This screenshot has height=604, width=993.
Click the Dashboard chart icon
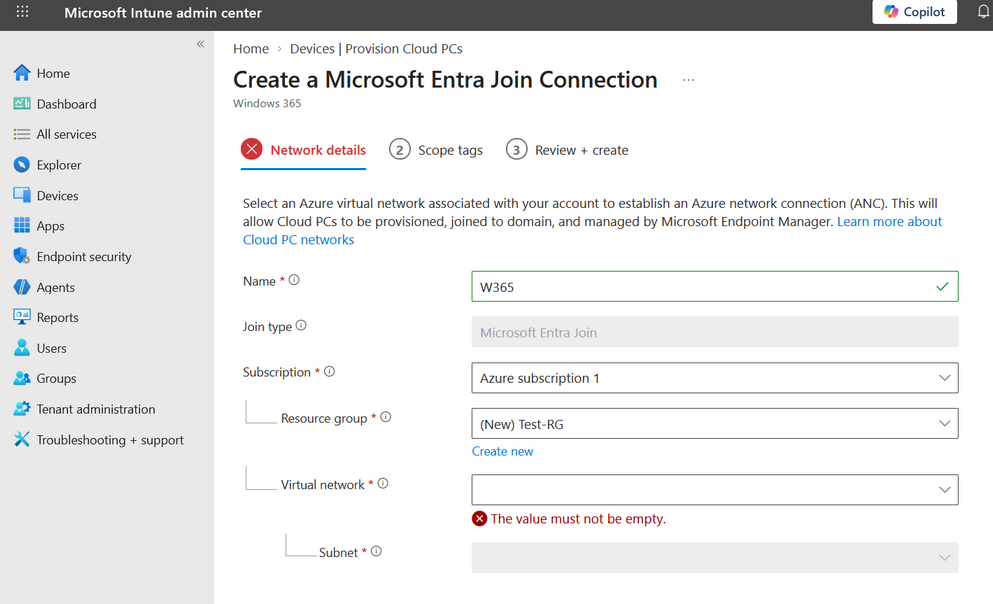(x=22, y=103)
